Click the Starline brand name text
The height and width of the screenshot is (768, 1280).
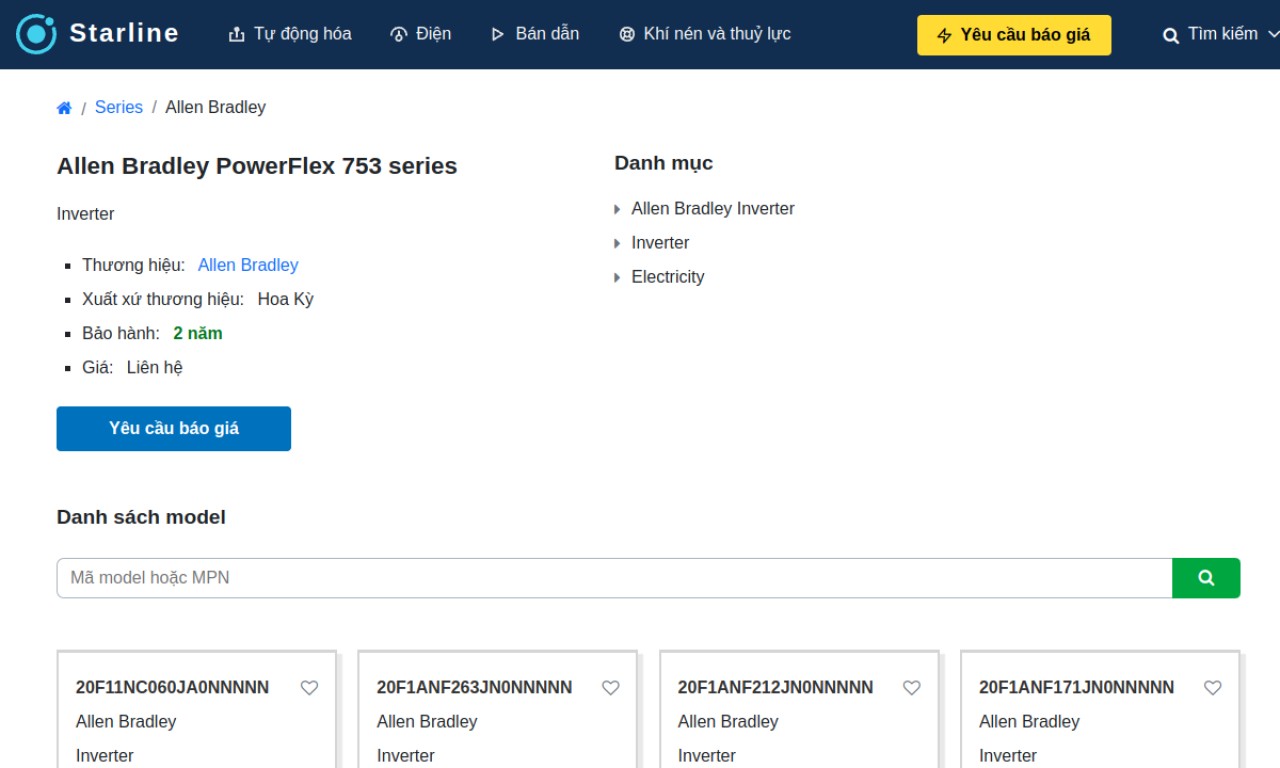click(x=124, y=33)
